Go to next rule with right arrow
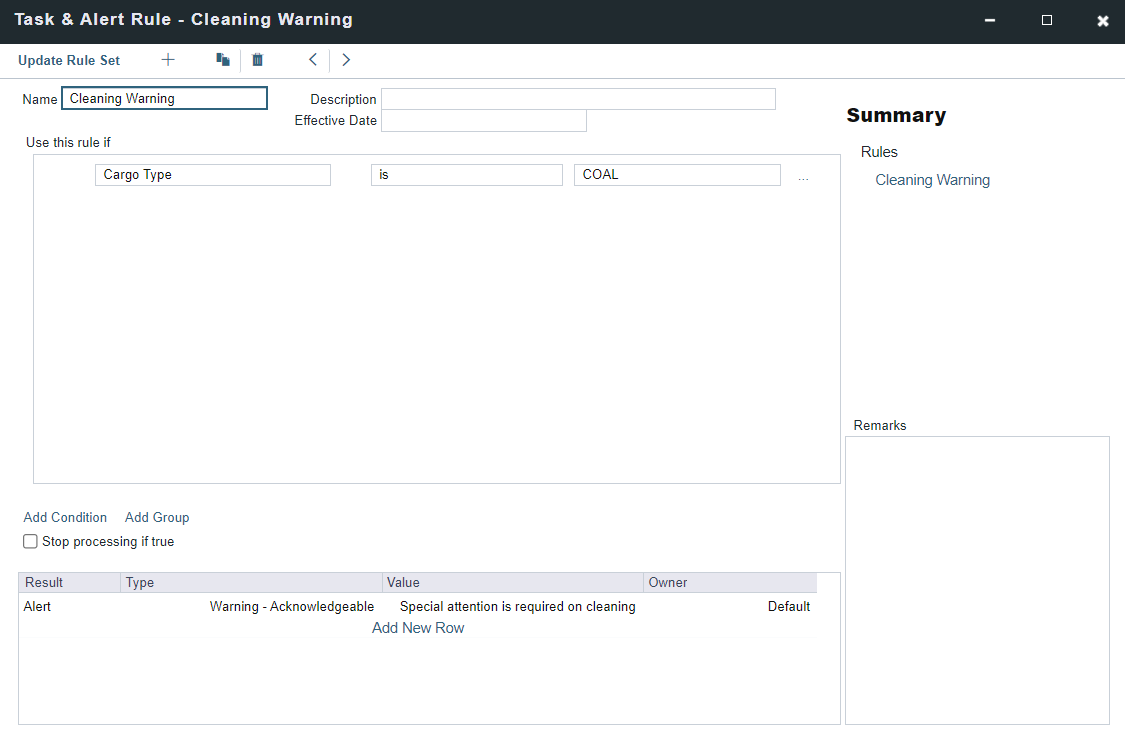Image resolution: width=1125 pixels, height=731 pixels. coord(346,60)
